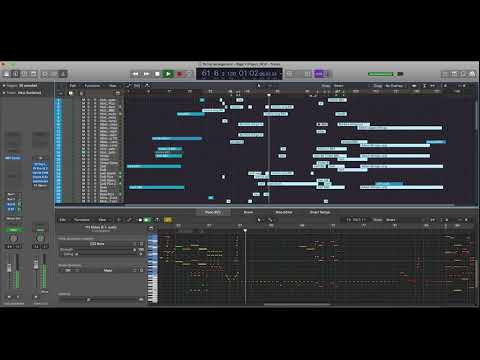Open the Loop Browser button
Image resolution: width=480 pixels, height=360 pixels.
(x=463, y=74)
